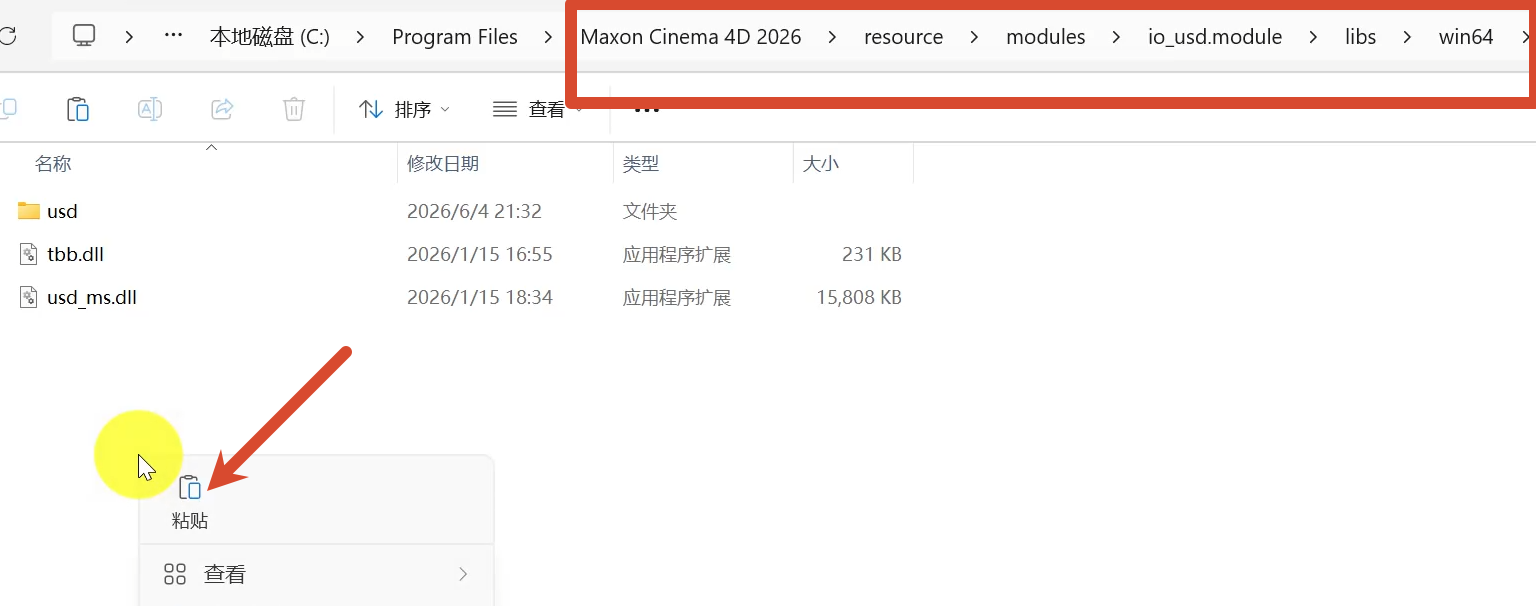
Task: Click the Rename icon in the toolbar
Action: coord(150,109)
